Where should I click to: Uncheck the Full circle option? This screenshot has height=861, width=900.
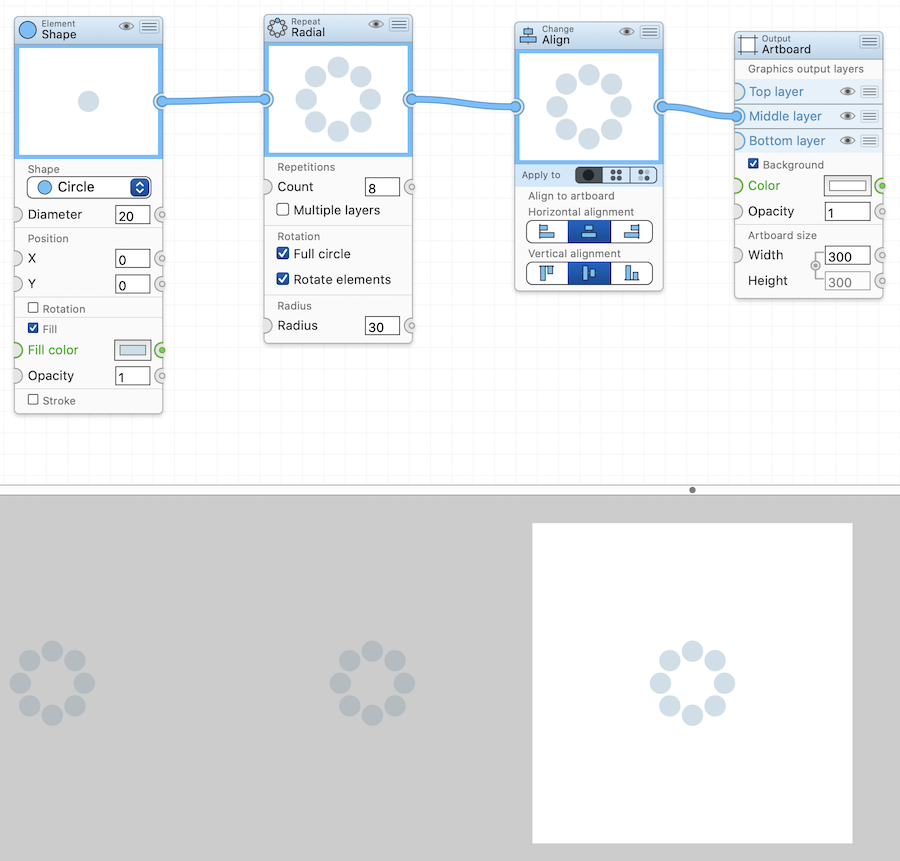coord(282,253)
